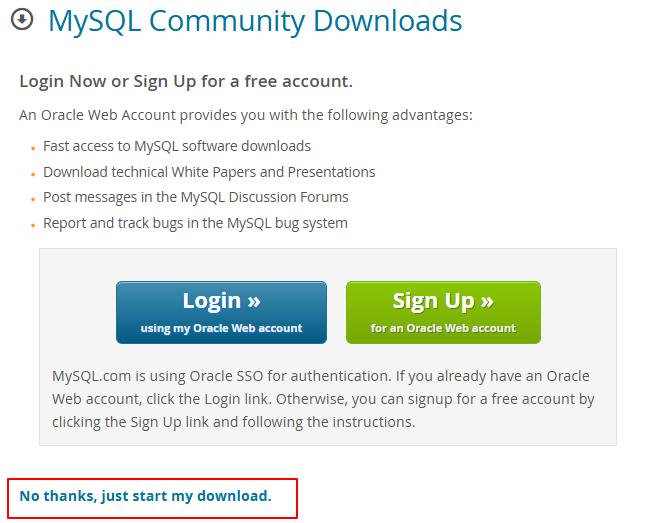Click the download arrow icon beside the heading
Viewport: 650px width, 523px height.
[x=22, y=19]
